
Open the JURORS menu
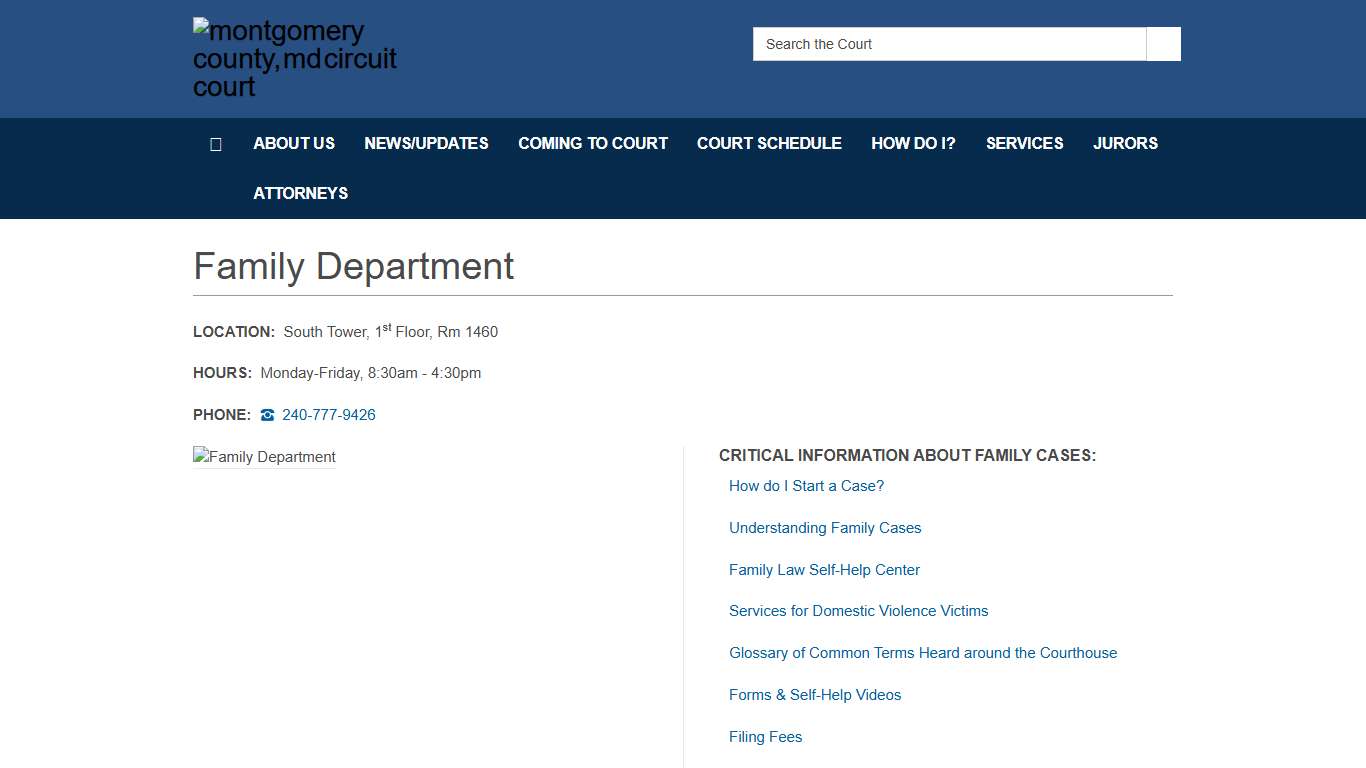tap(1125, 143)
